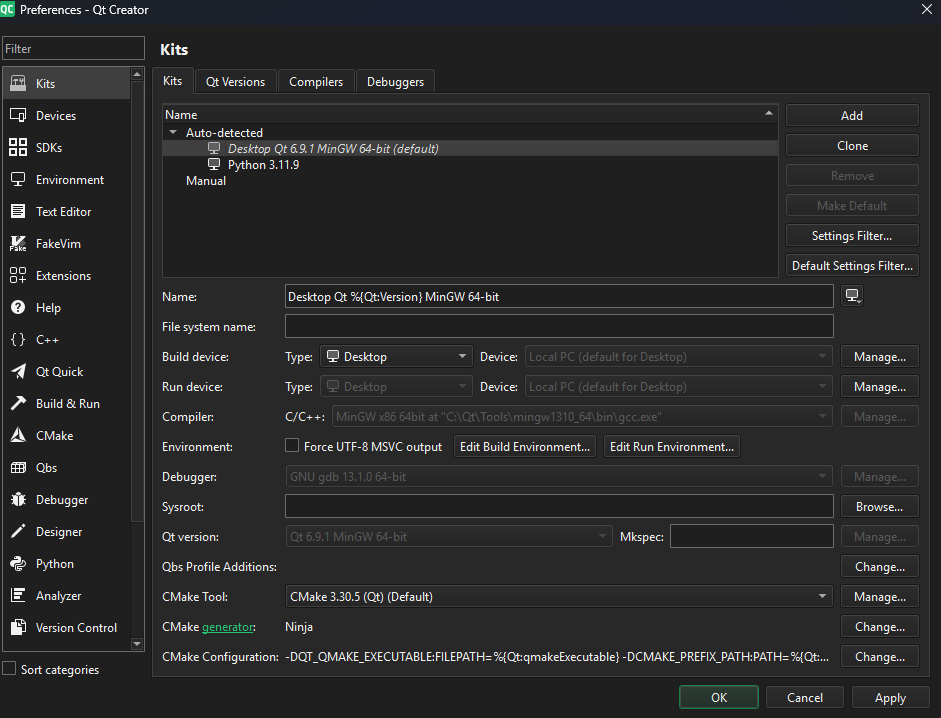This screenshot has height=718, width=941.
Task: Open the Debugger bug icon
Action: tap(18, 500)
